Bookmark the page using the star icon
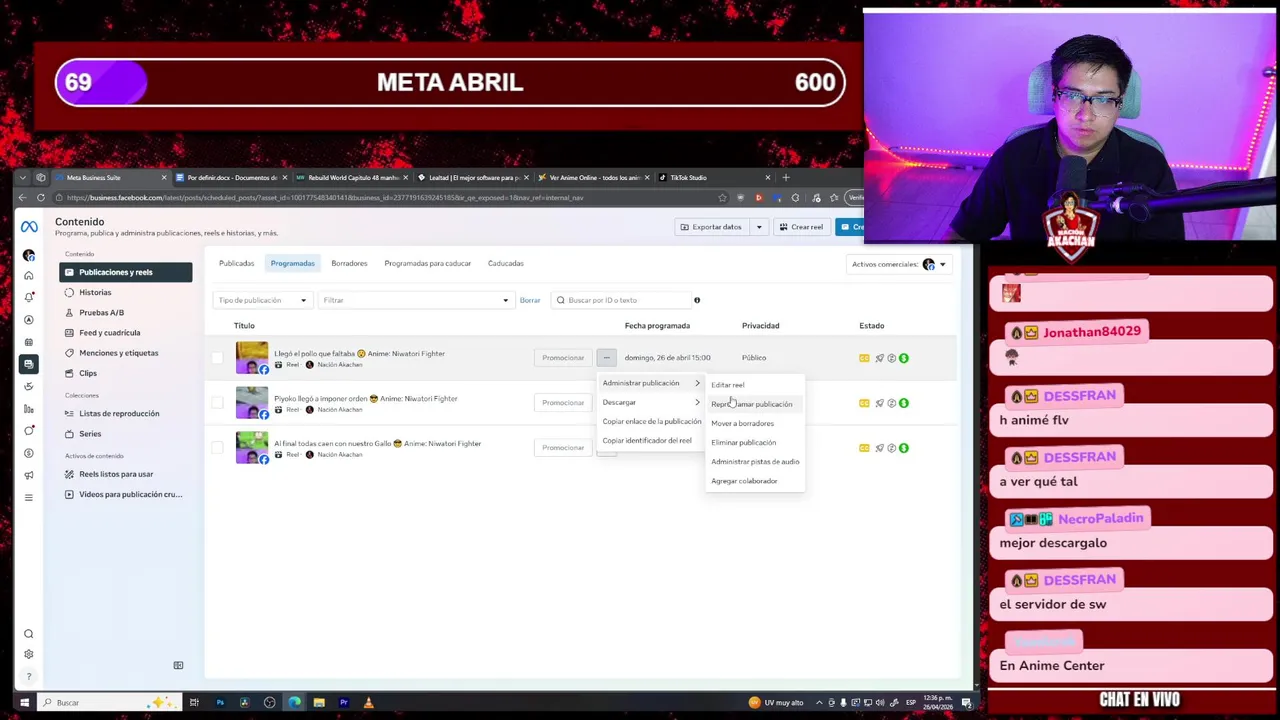Viewport: 1280px width, 720px height. pyautogui.click(x=722, y=198)
